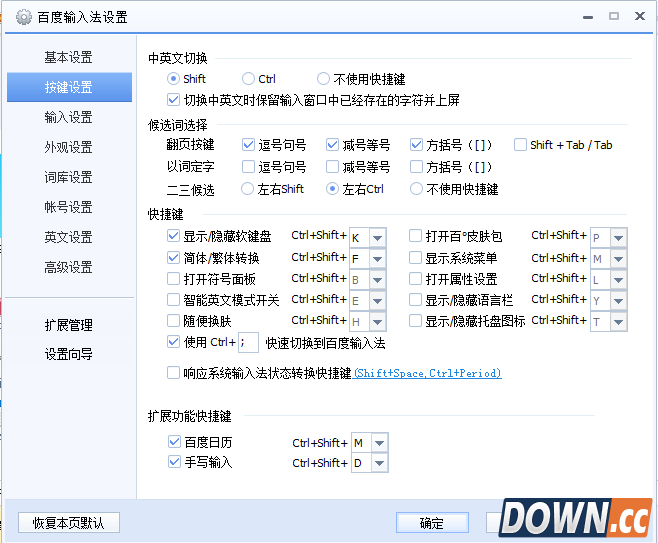Open key dropdown for 显示系统菜单 (M)

618,259
